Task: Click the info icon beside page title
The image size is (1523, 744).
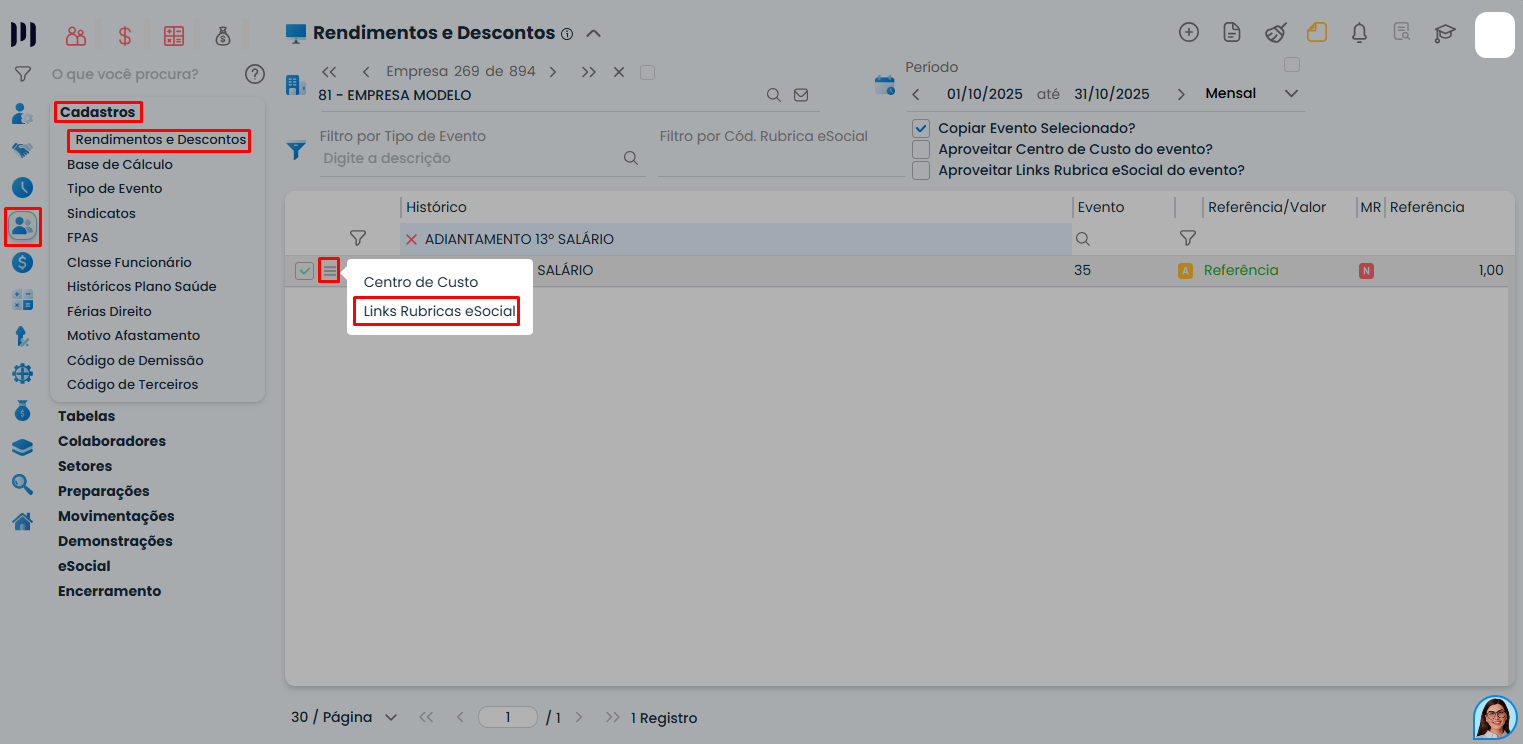Action: tap(567, 34)
